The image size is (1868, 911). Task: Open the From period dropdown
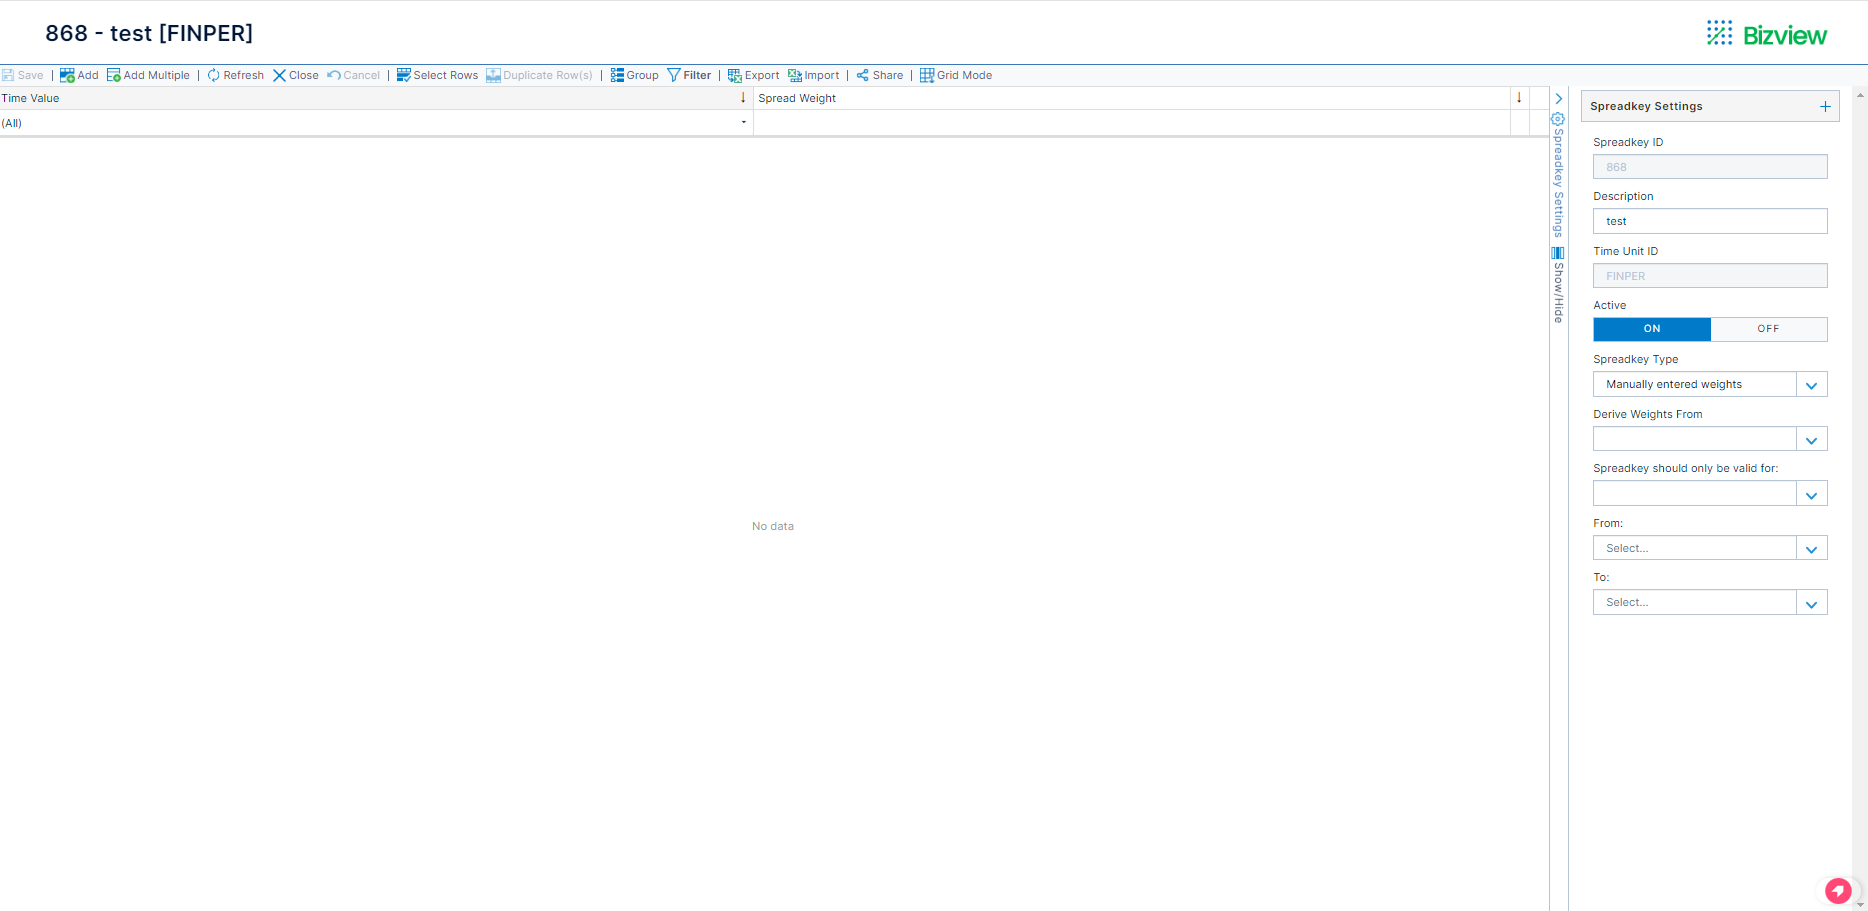(x=1811, y=549)
